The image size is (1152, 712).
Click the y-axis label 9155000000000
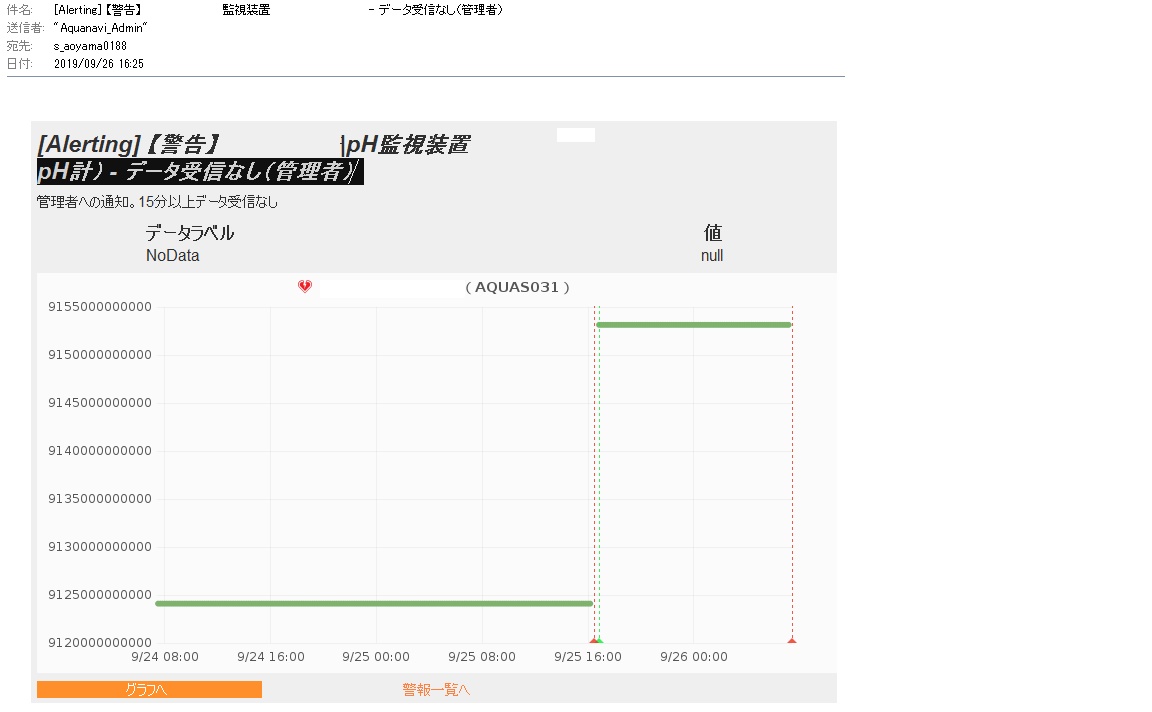100,307
